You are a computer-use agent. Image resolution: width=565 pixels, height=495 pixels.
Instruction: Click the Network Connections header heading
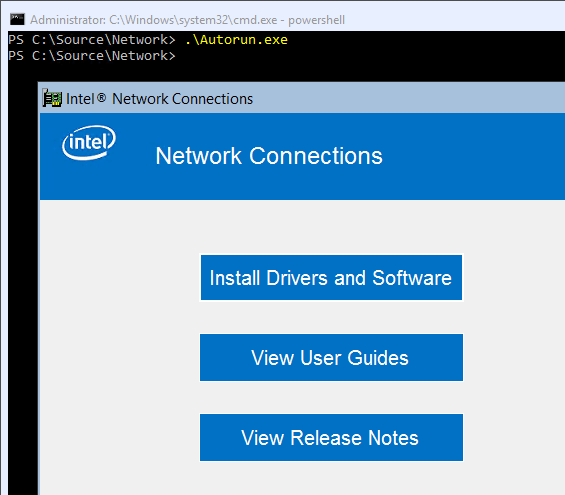coord(269,156)
